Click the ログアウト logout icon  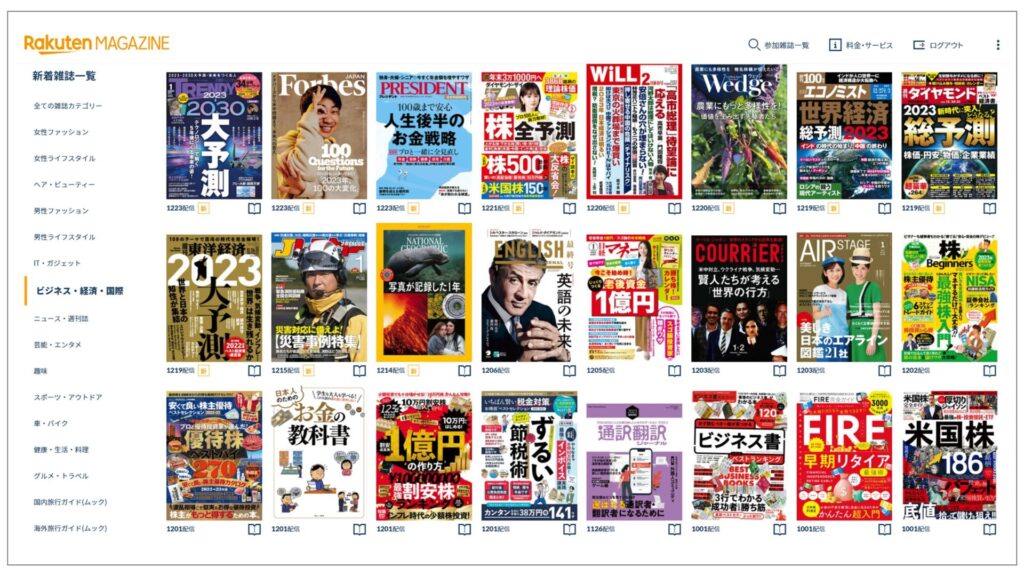(x=918, y=44)
